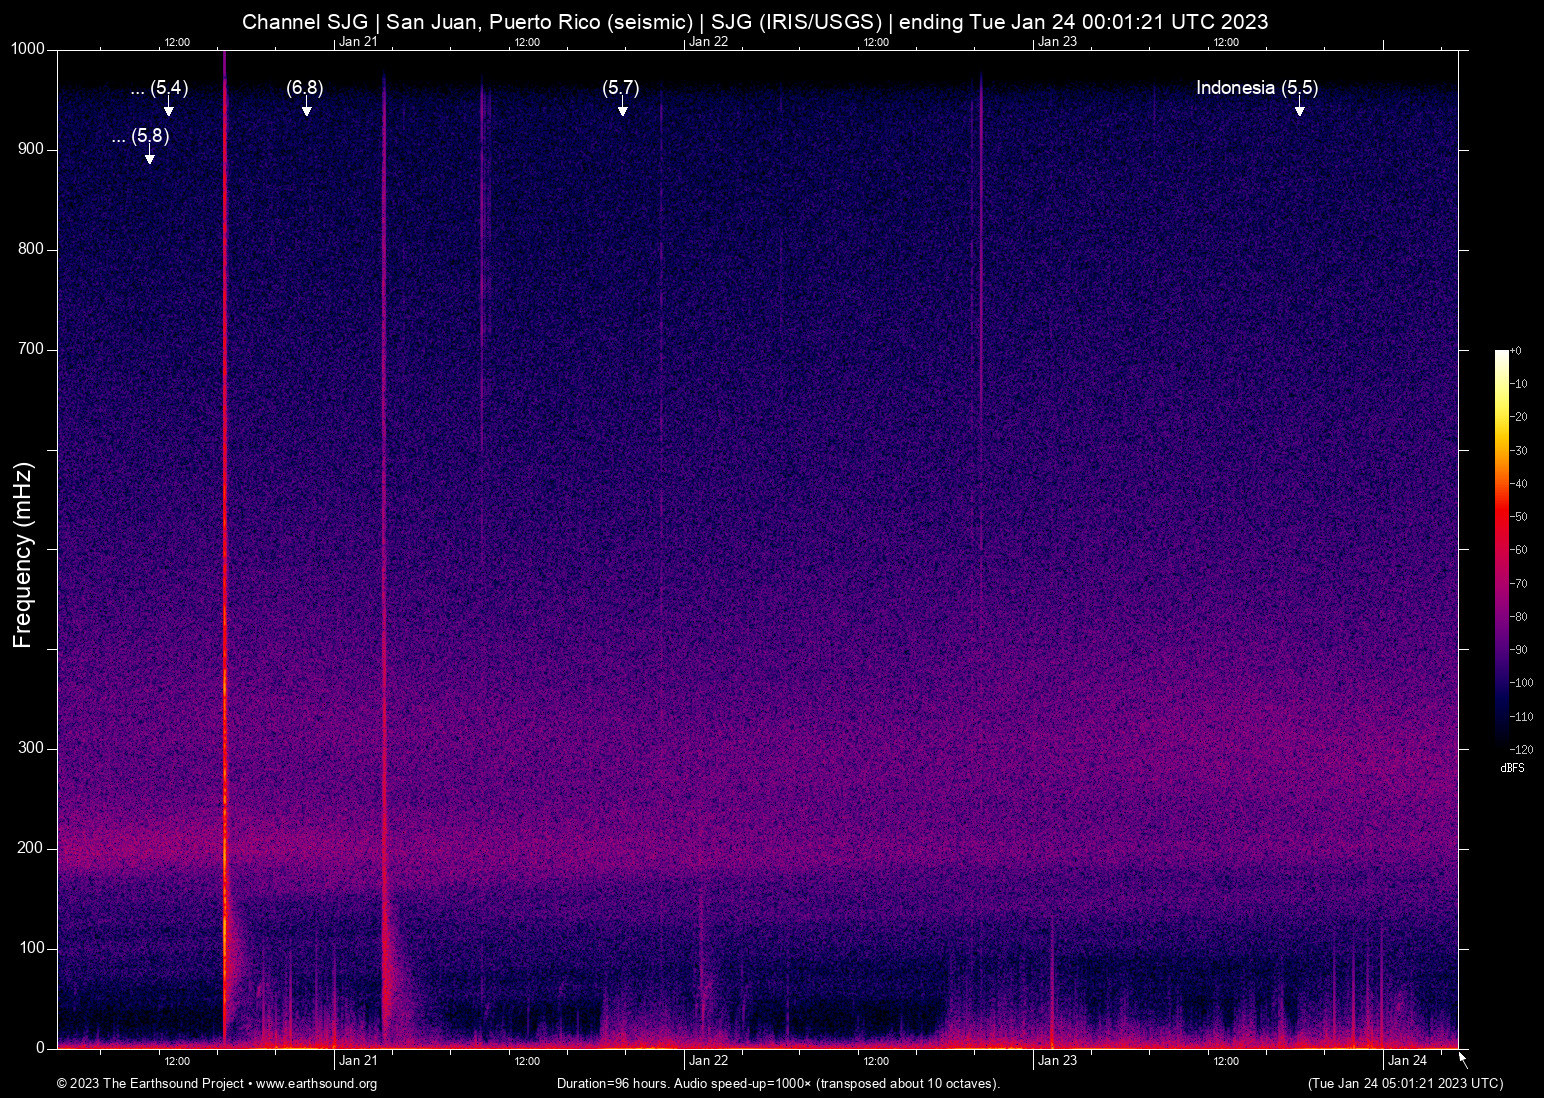Click the dBFS color scale bar
The width and height of the screenshot is (1544, 1098).
point(1501,548)
